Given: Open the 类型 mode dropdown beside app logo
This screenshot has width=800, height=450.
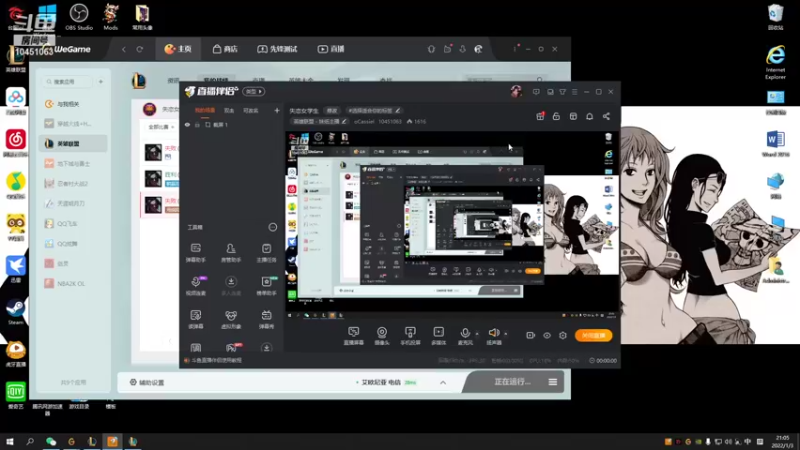Looking at the screenshot, I should click(254, 91).
